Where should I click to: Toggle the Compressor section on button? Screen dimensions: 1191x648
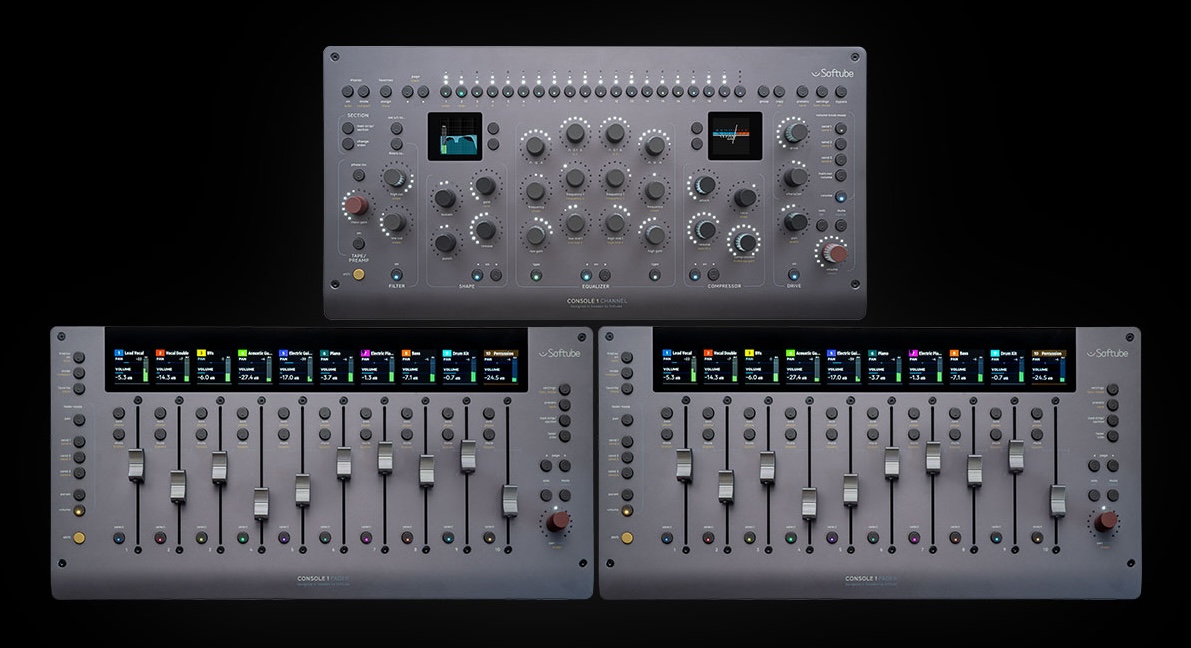pos(697,274)
